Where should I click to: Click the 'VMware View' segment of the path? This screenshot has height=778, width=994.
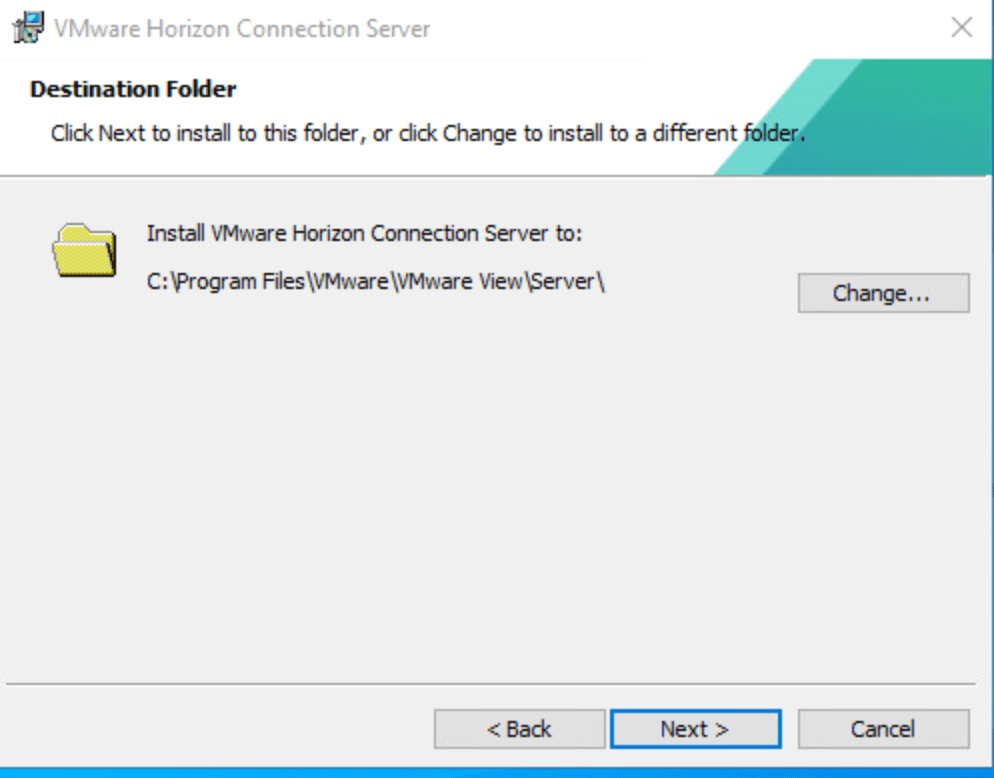(458, 282)
